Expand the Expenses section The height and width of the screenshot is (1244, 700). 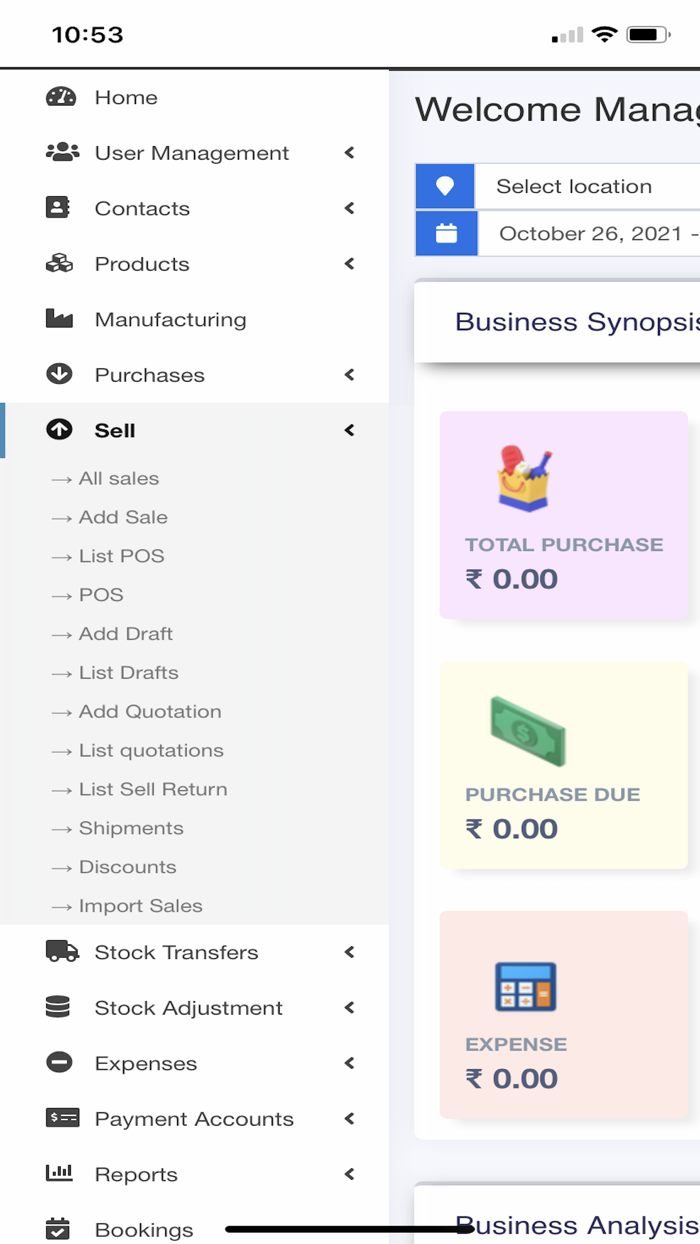click(349, 1063)
